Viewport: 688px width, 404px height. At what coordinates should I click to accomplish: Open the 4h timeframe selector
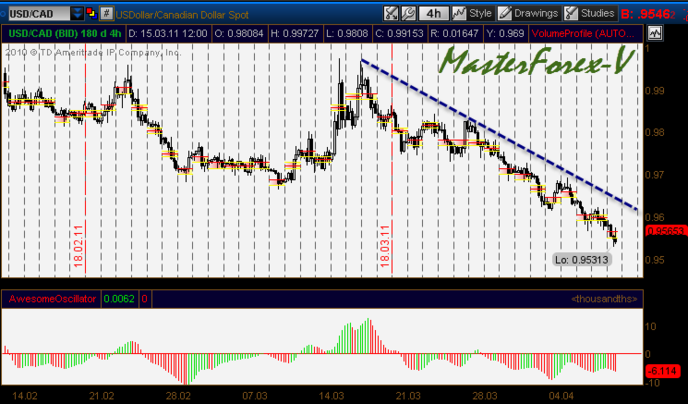click(x=434, y=14)
